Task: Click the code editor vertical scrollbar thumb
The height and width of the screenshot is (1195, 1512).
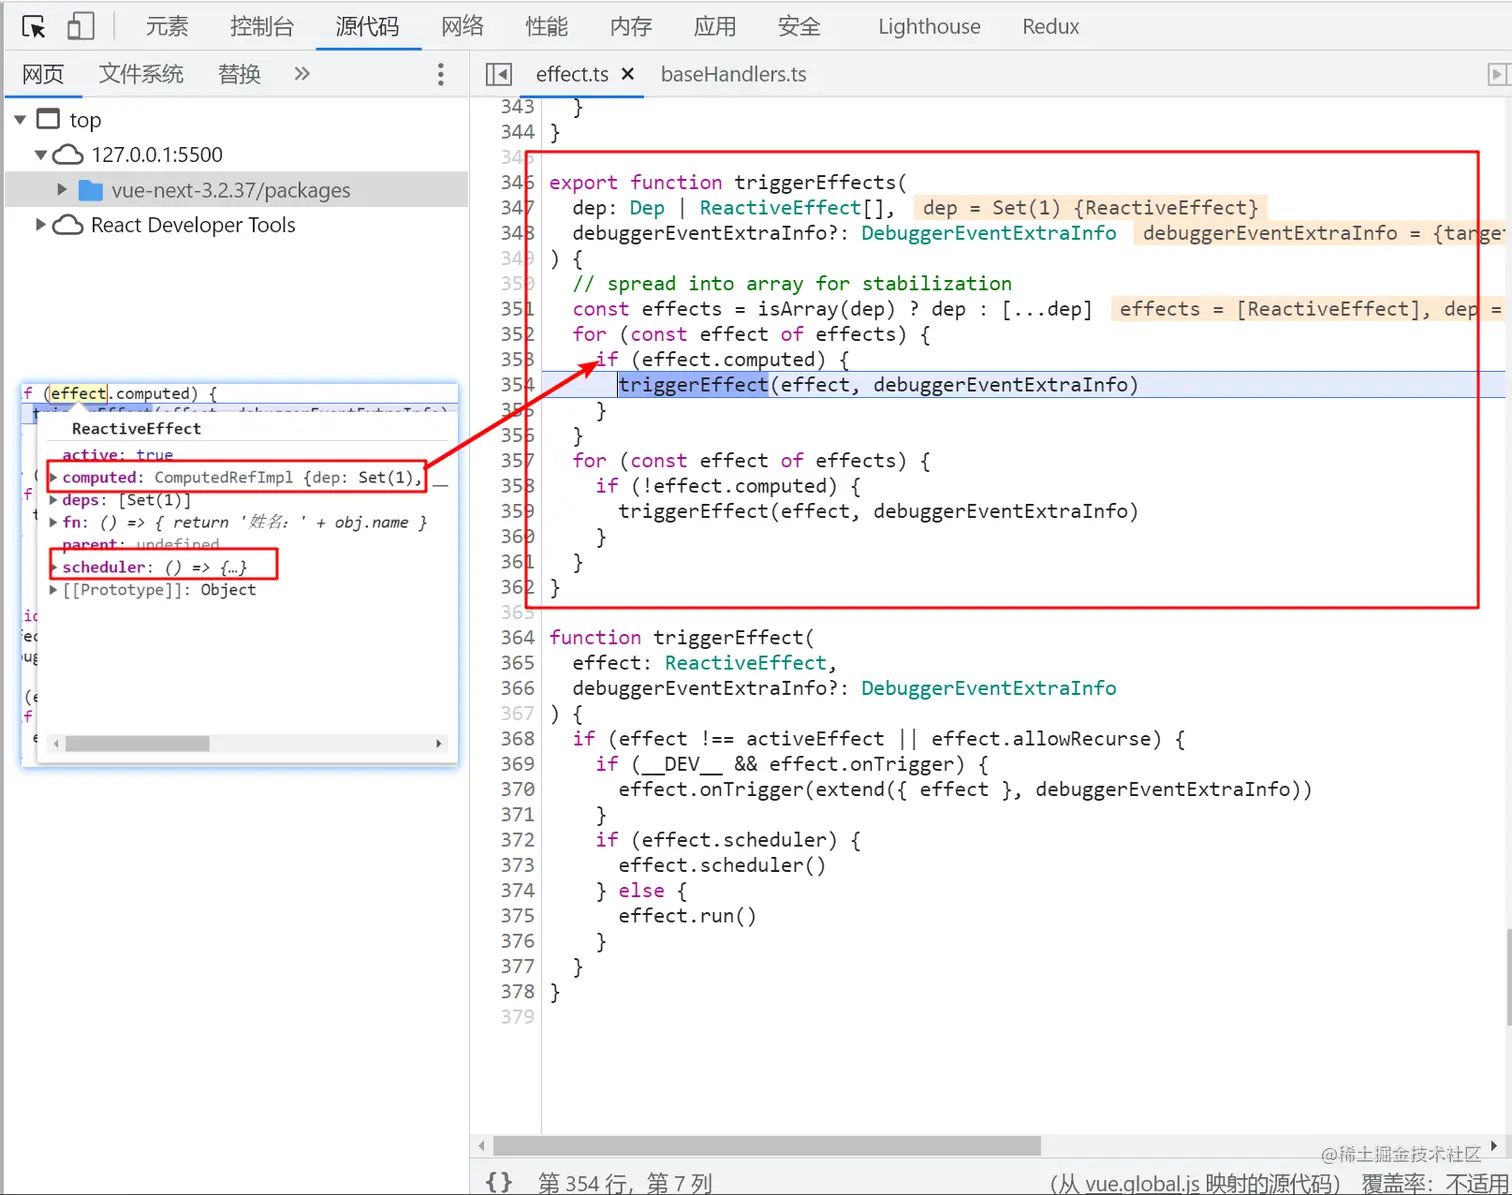Action: pos(1508,977)
